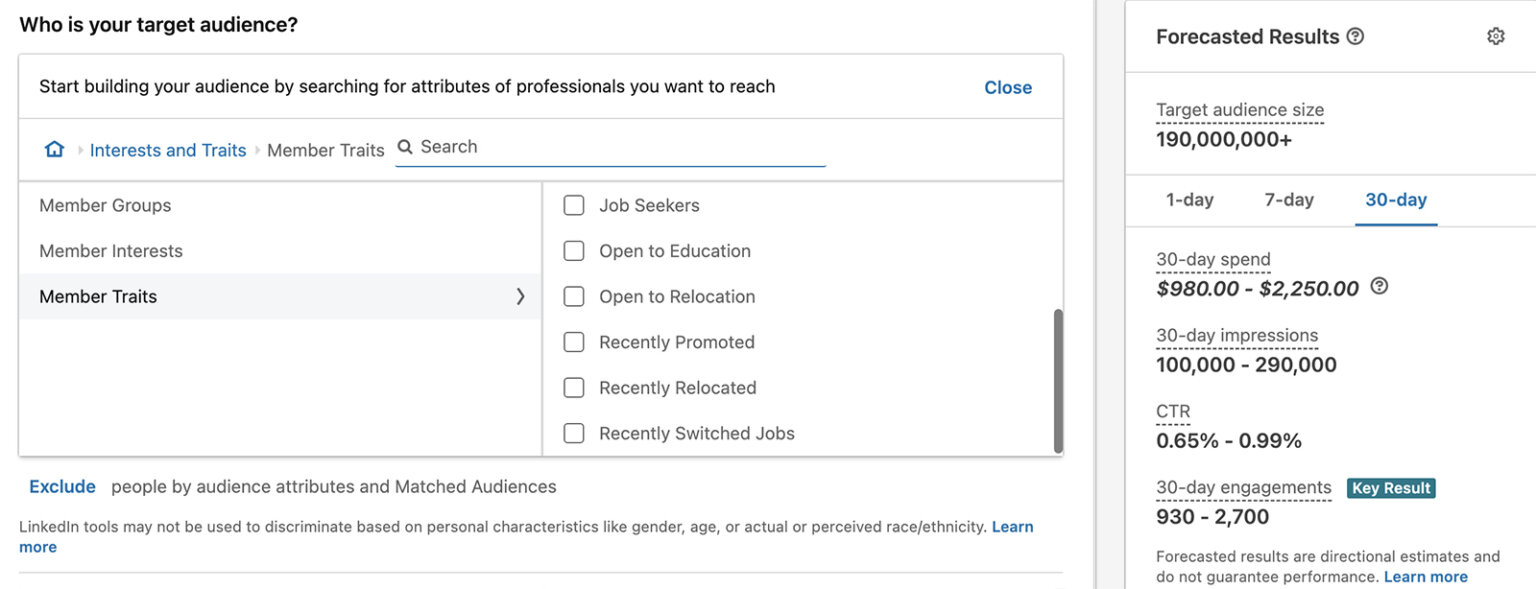Open Learn more about forecasted results
The height and width of the screenshot is (589, 1536).
click(1424, 576)
